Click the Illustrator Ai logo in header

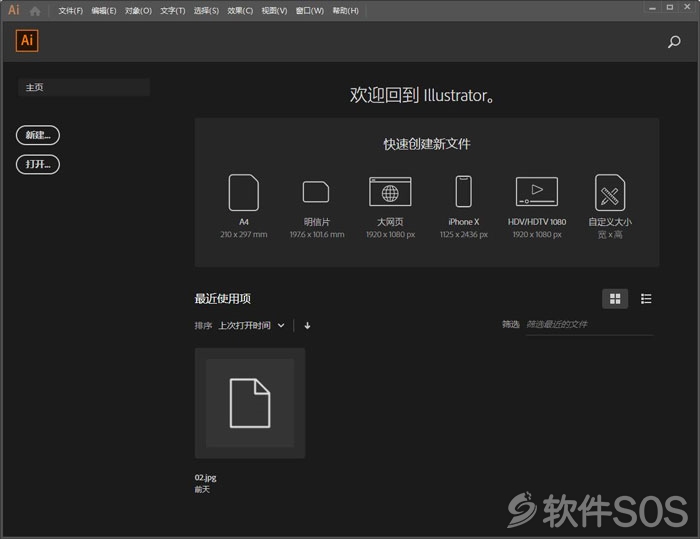pos(27,41)
